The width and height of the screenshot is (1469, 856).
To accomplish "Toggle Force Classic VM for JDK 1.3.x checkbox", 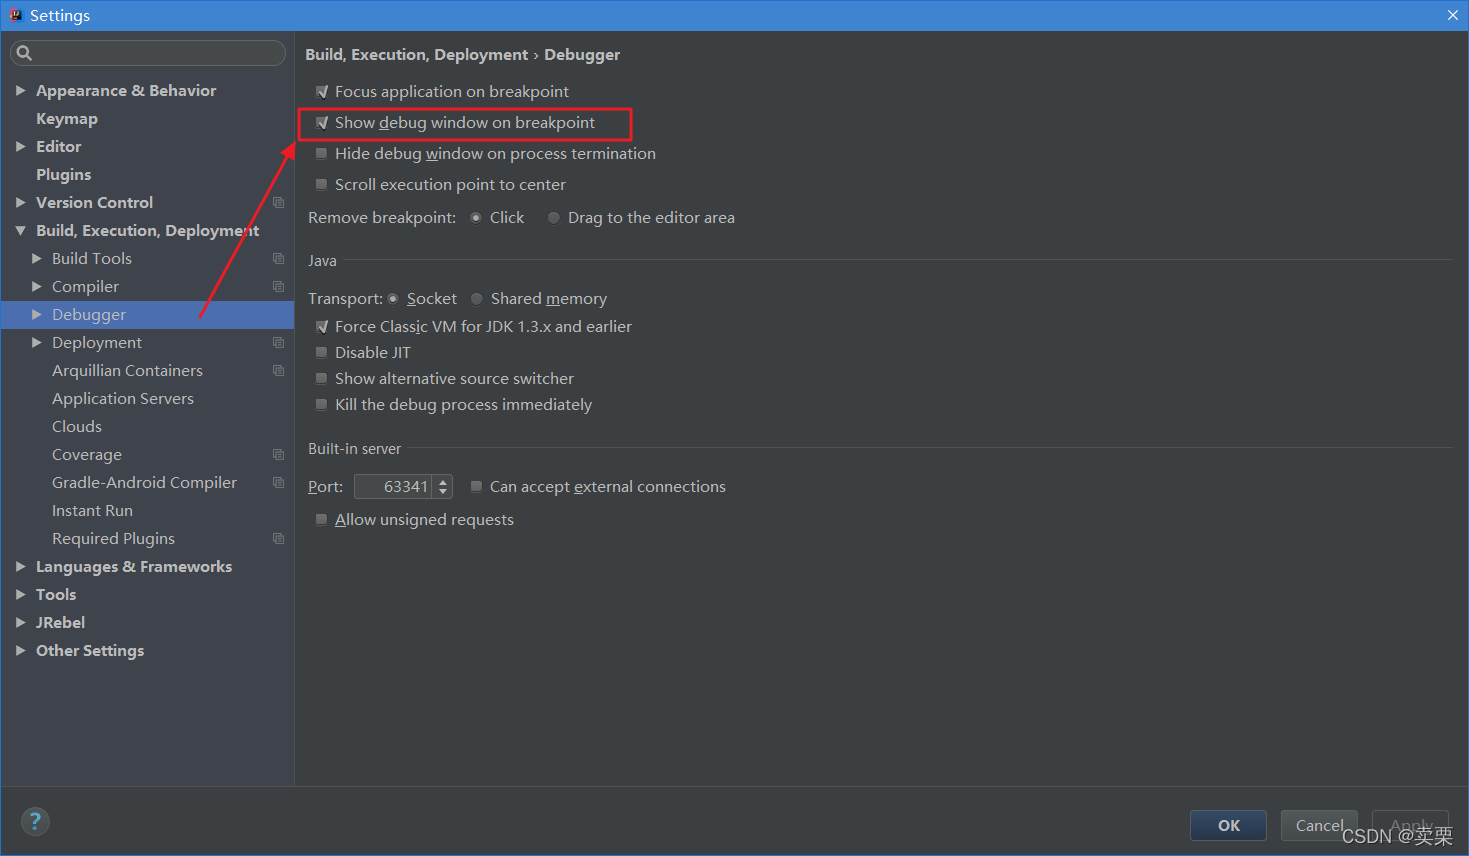I will [x=322, y=327].
